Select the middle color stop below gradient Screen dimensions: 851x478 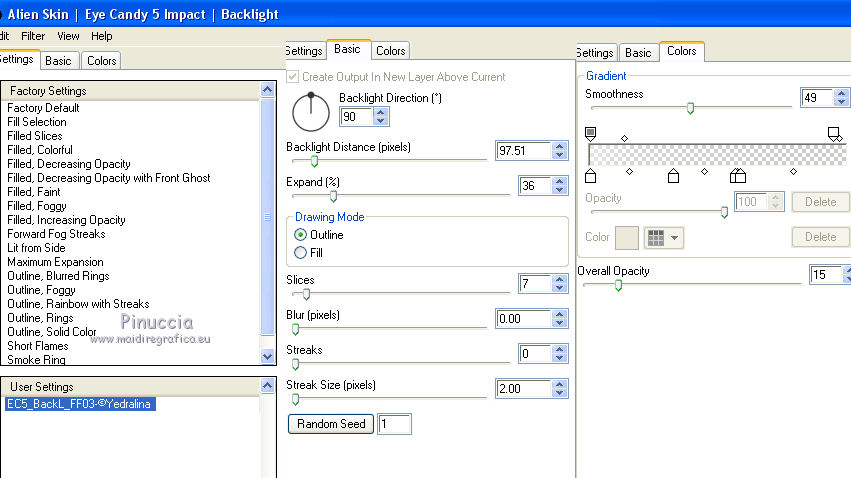[x=673, y=176]
